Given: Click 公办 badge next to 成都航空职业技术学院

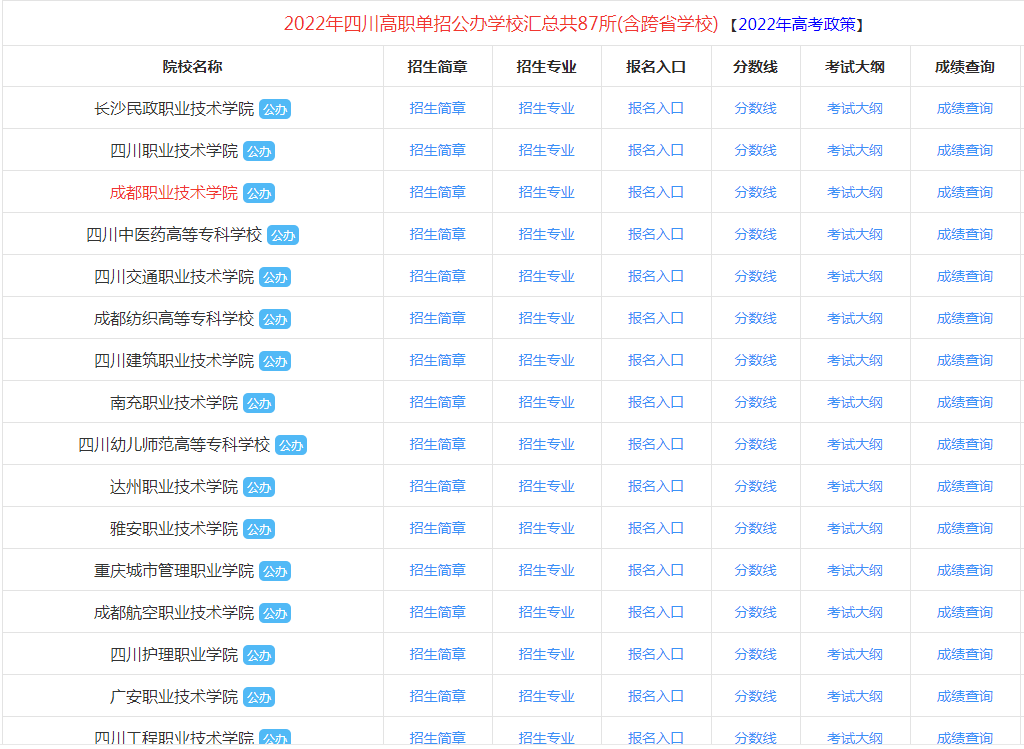Looking at the screenshot, I should point(275,613).
